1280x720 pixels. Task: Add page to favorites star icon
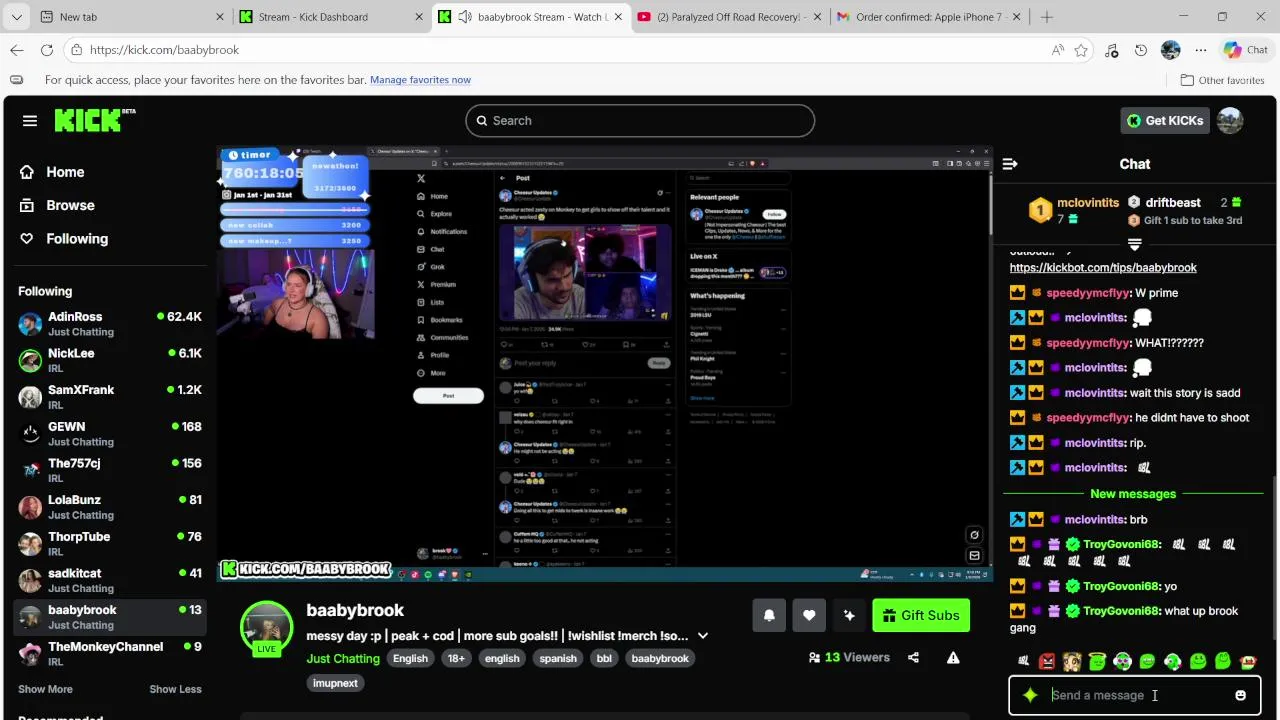(x=1081, y=50)
